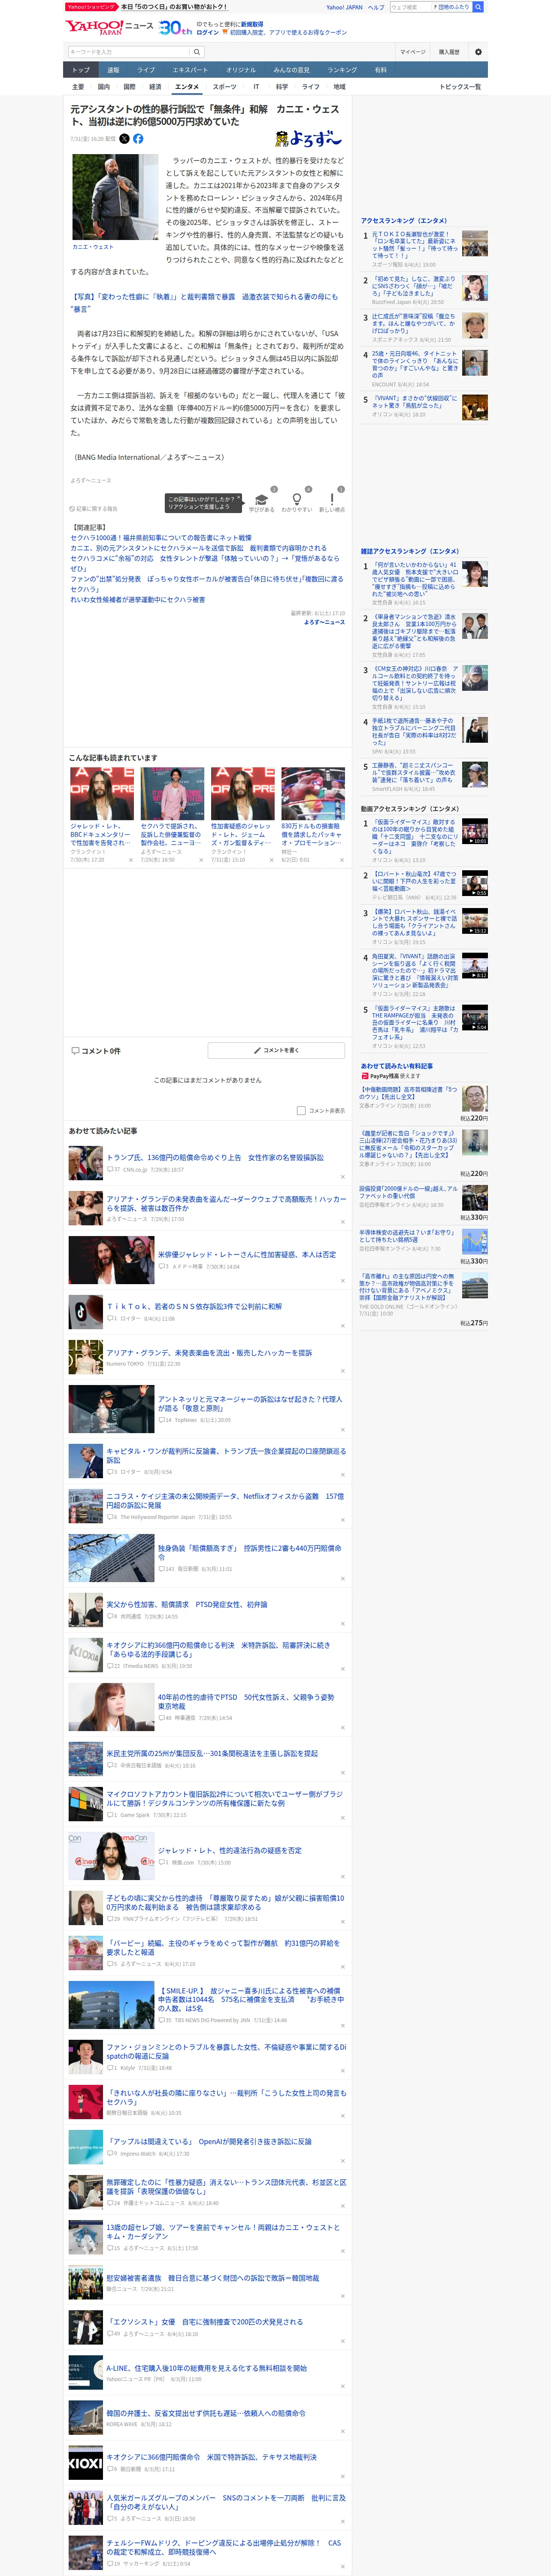Open the チェルシーFWムドリク、ドーピング違反 article
Screen dimensions: 551x2576
tap(224, 2546)
